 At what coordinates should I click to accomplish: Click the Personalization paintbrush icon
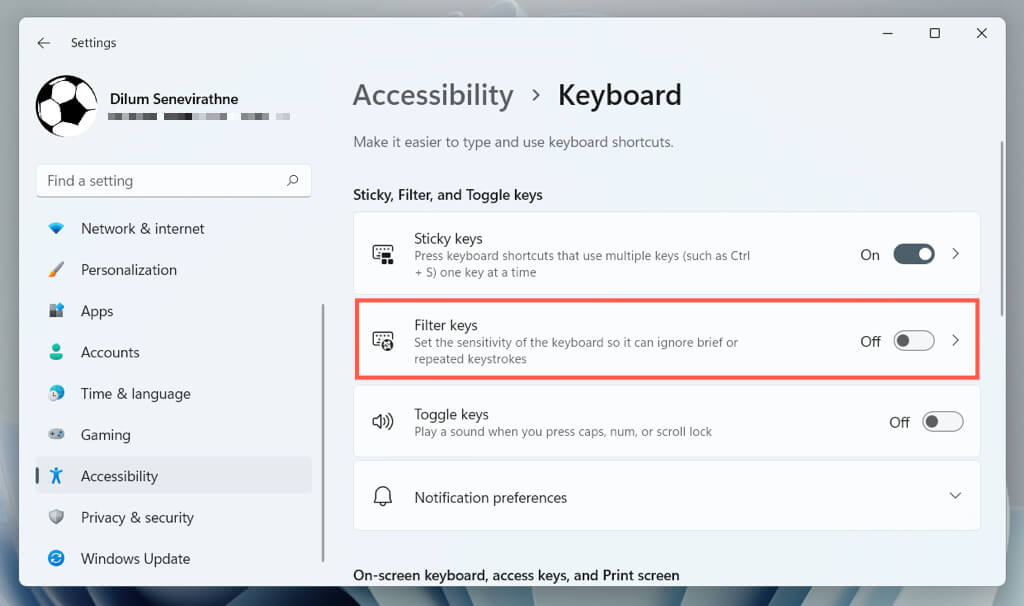57,270
